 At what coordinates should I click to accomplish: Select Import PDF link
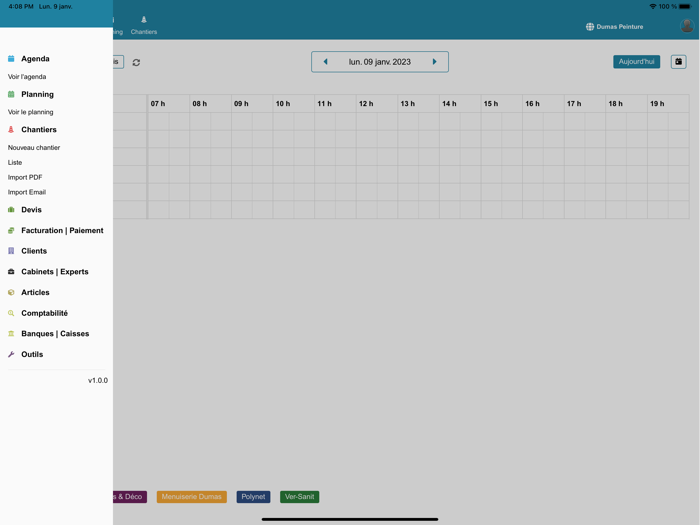coord(25,177)
